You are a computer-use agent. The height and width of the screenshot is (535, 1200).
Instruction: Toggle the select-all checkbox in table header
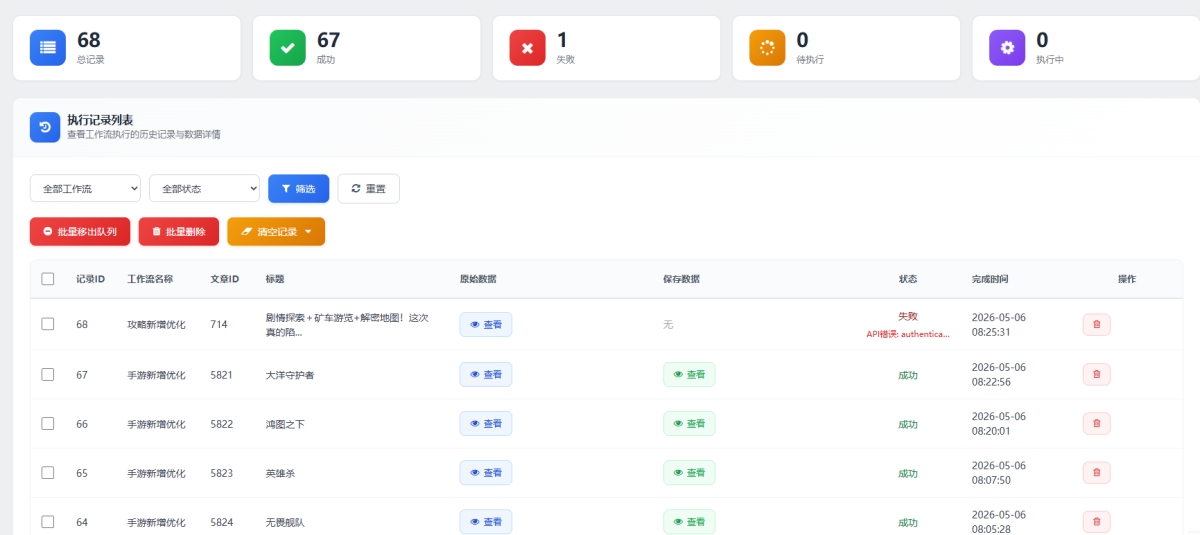(x=48, y=279)
